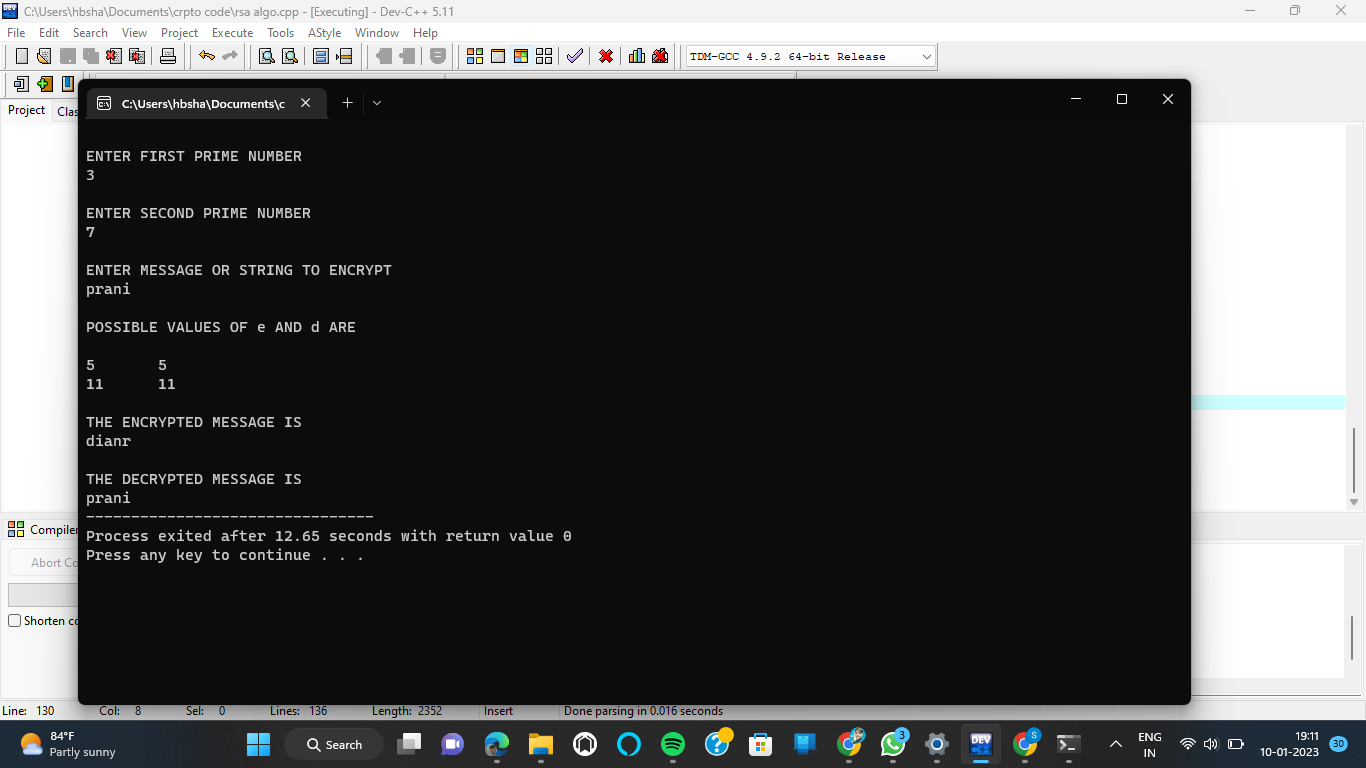The image size is (1366, 768).
Task: Enable the Shorten compiler paths checkbox
Action: [x=14, y=620]
